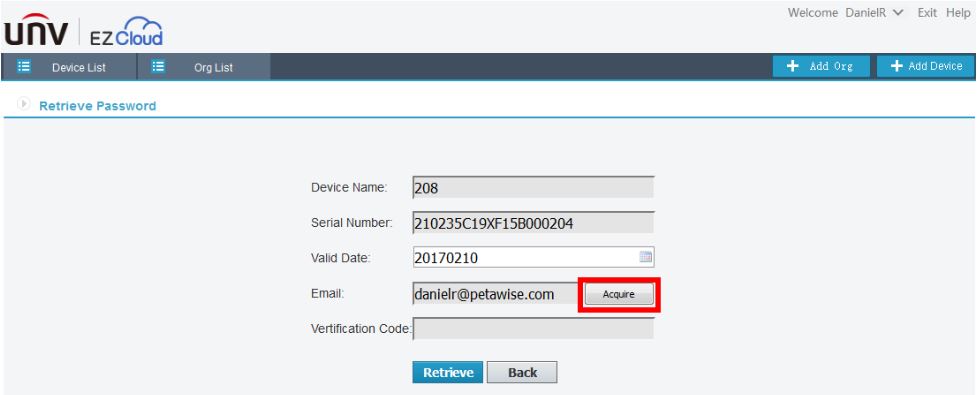The width and height of the screenshot is (979, 395).
Task: Switch to the Org List tab
Action: (x=204, y=67)
